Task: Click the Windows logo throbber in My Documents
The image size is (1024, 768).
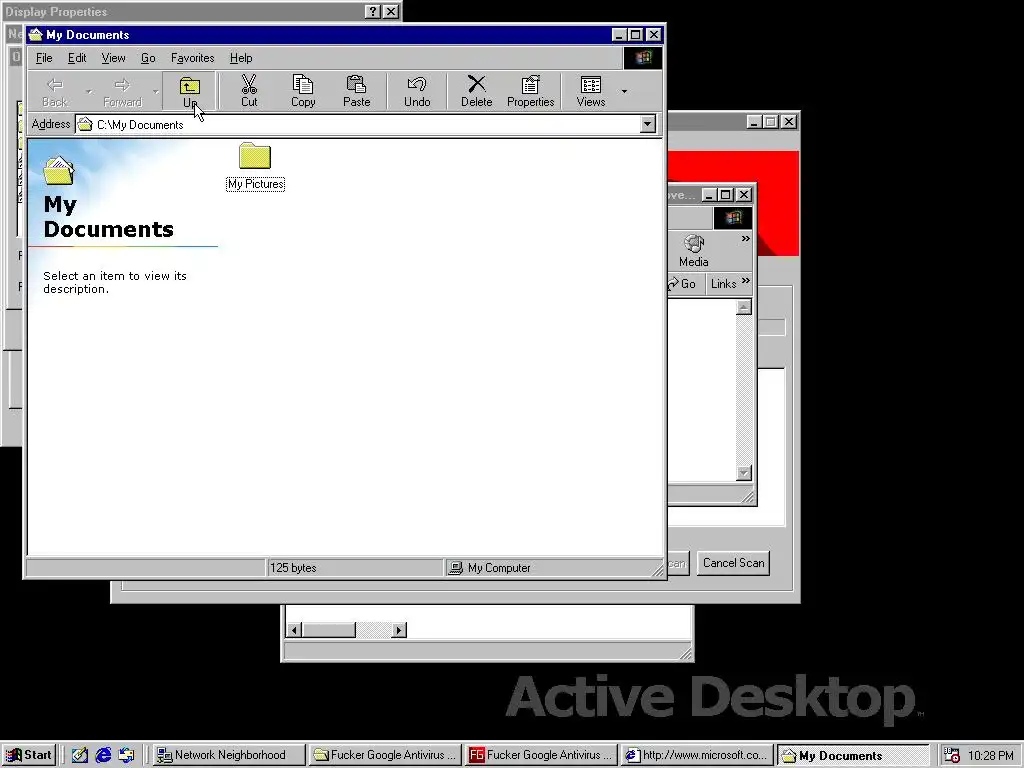Action: pos(643,57)
